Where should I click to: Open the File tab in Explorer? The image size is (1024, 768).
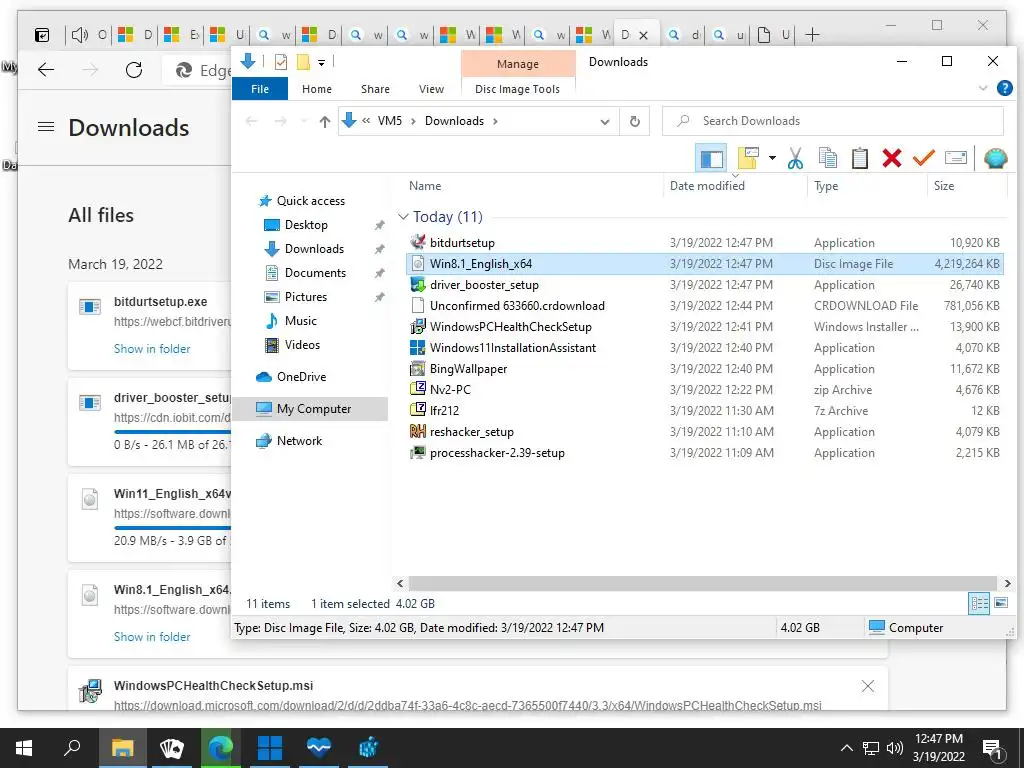coord(260,89)
